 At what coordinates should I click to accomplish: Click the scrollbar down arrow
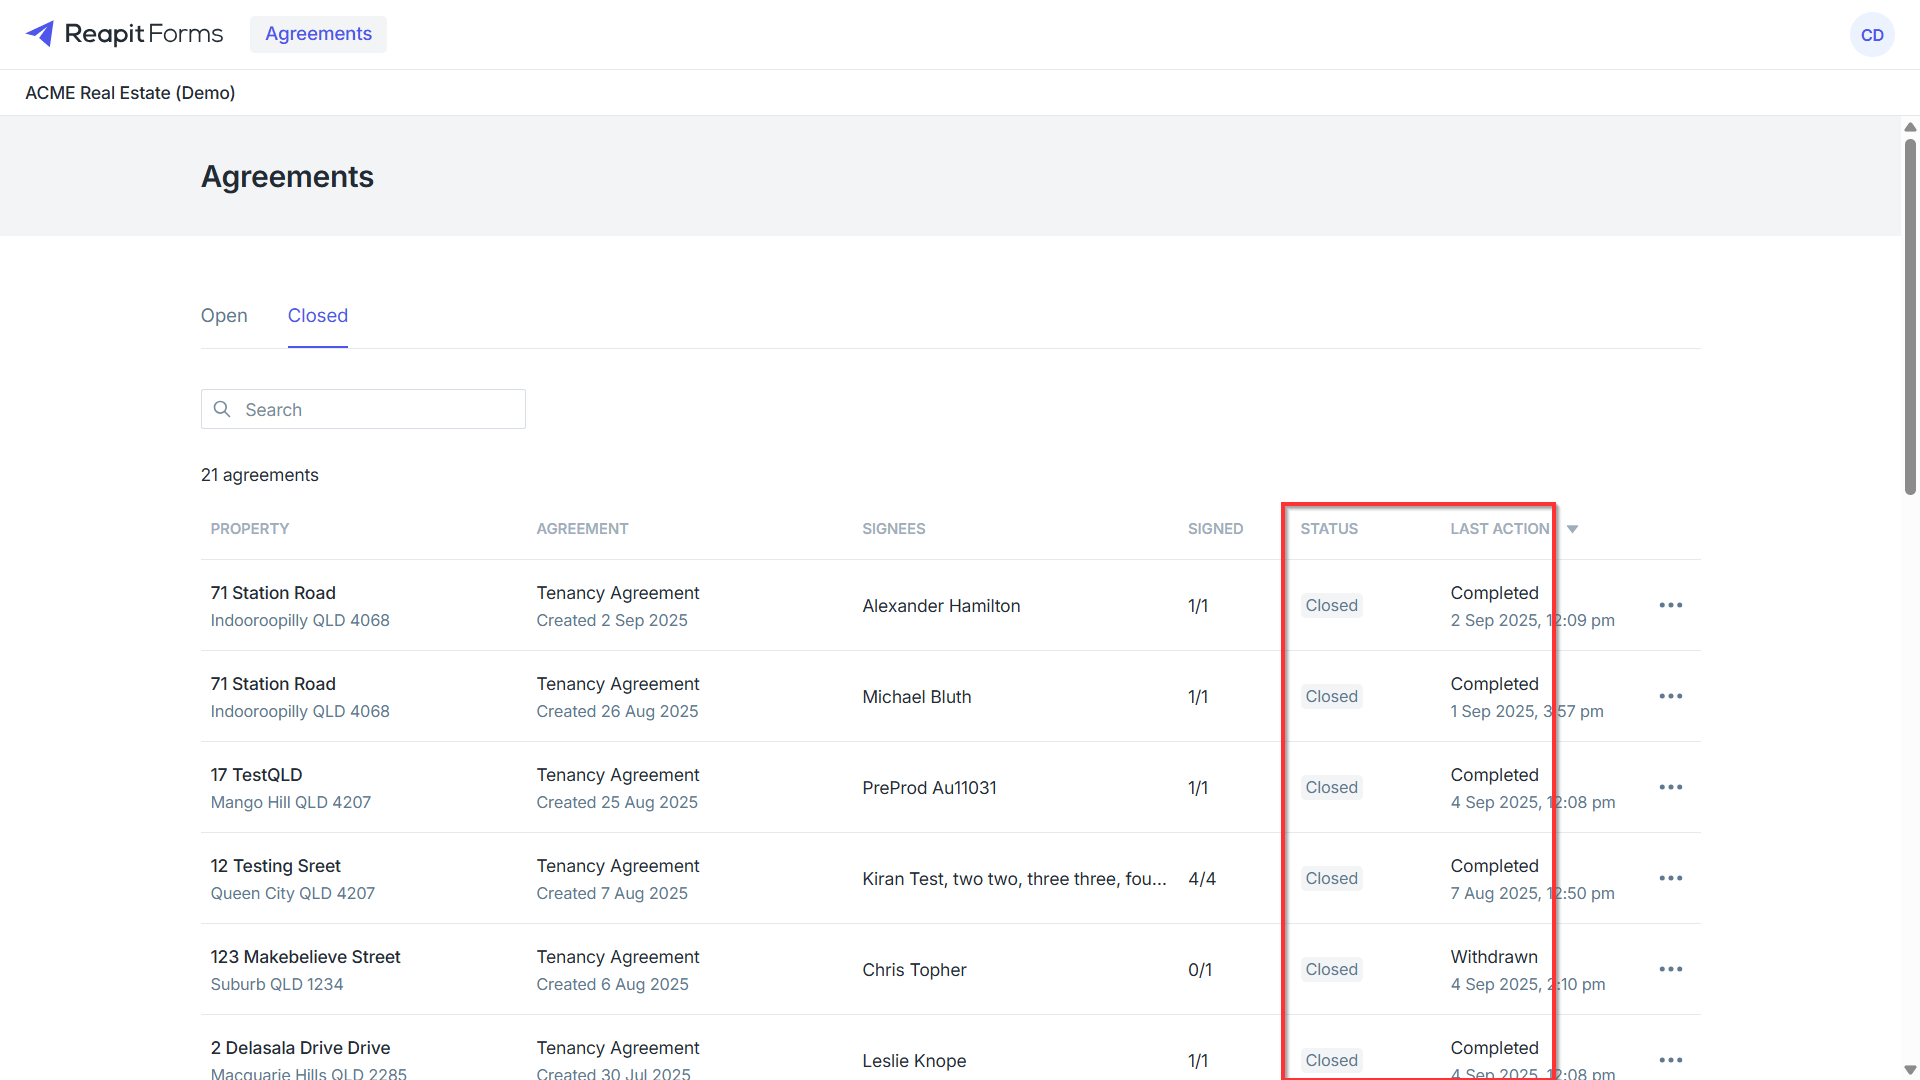[x=1910, y=1070]
